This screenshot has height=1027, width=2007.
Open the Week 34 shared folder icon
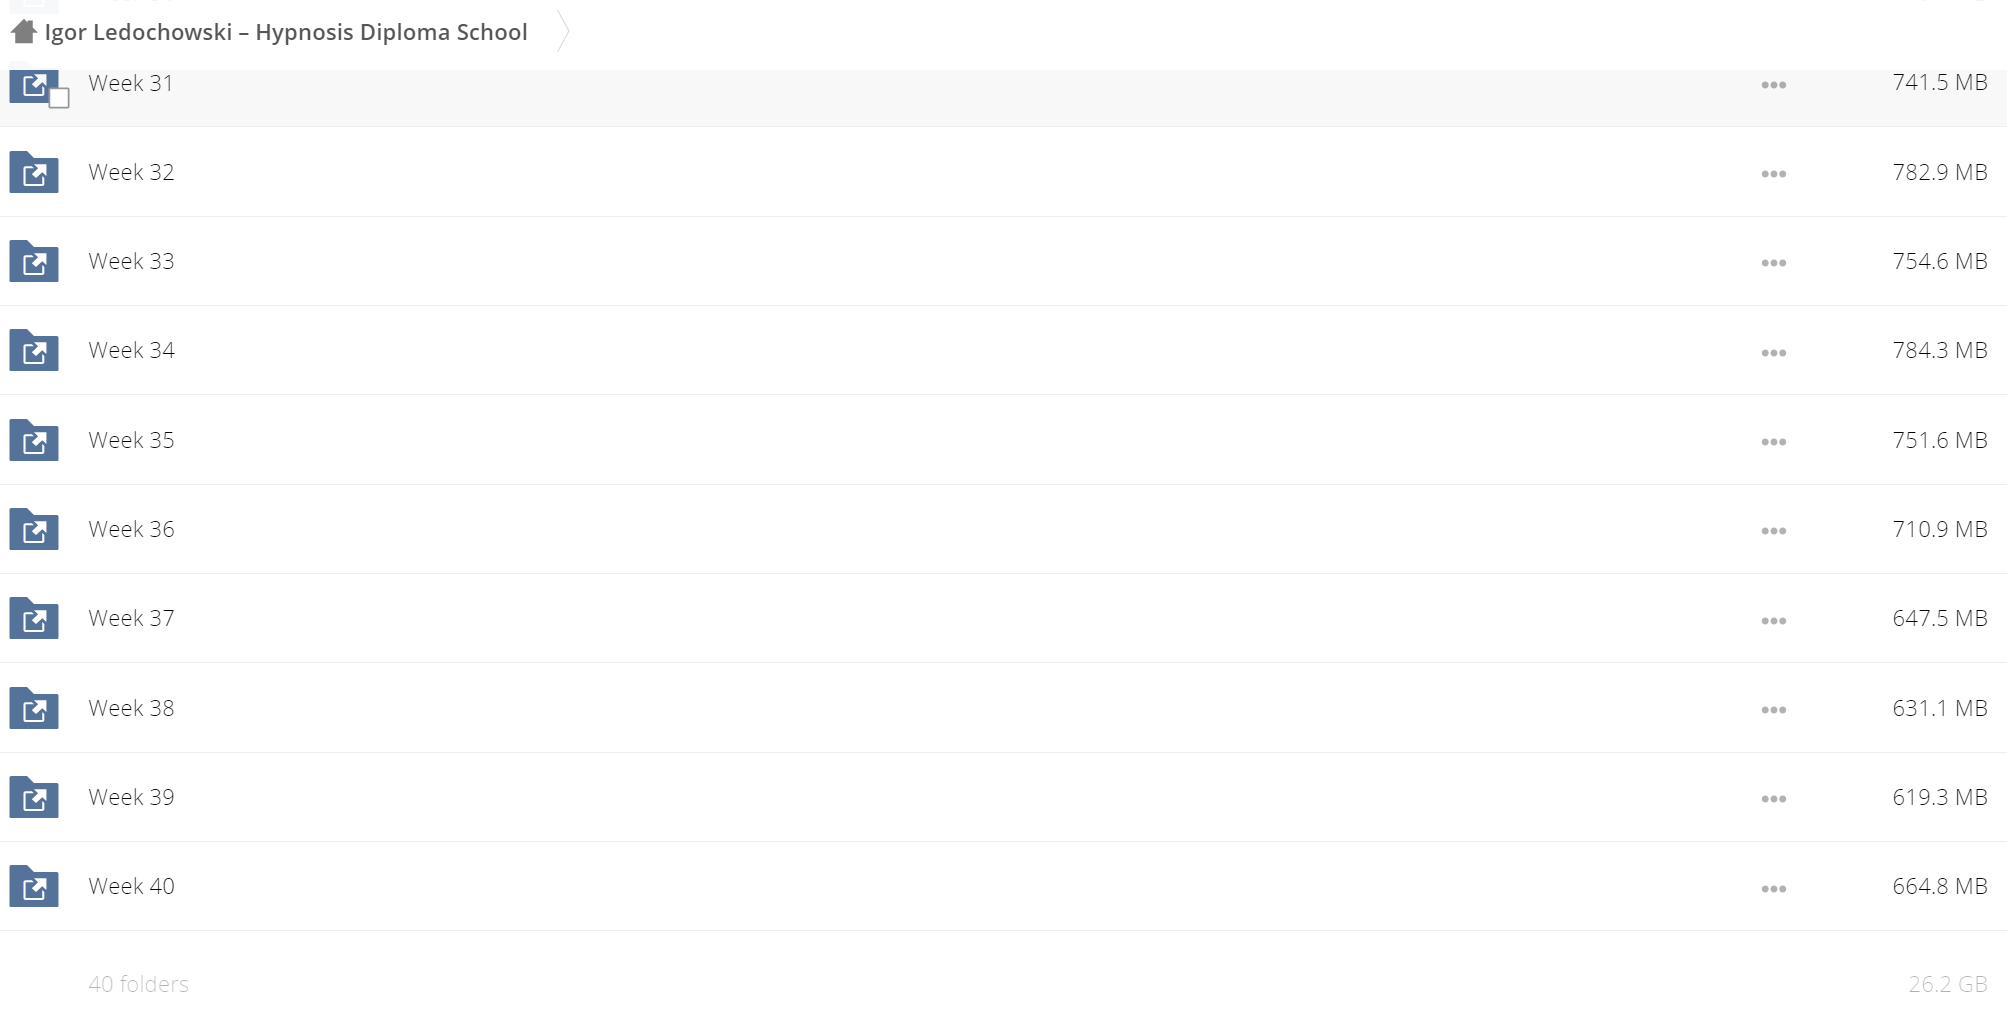click(x=34, y=350)
